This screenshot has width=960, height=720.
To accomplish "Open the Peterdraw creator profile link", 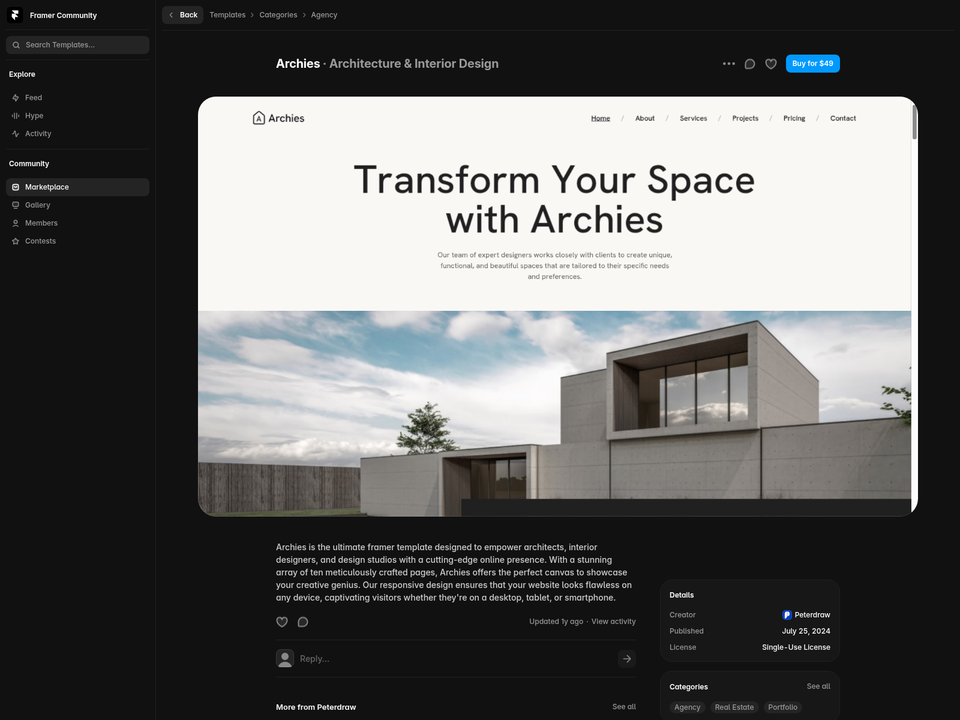I will point(806,615).
